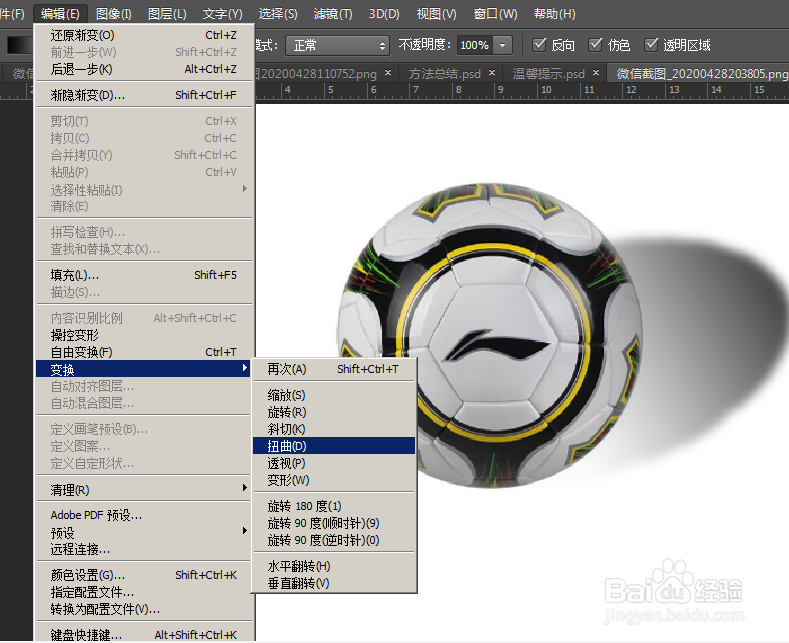Expand the opacity 100% dropdown arrow
The image size is (789, 643).
coord(502,45)
